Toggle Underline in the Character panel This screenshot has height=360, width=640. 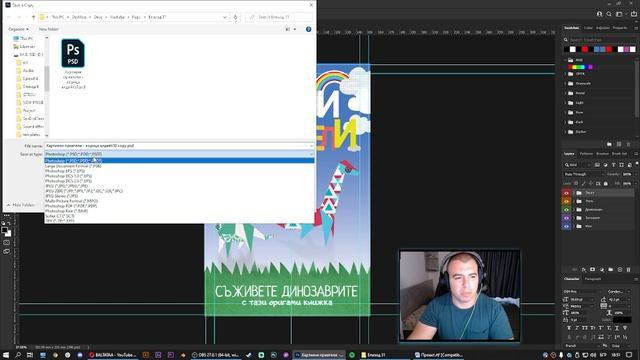click(x=617, y=328)
